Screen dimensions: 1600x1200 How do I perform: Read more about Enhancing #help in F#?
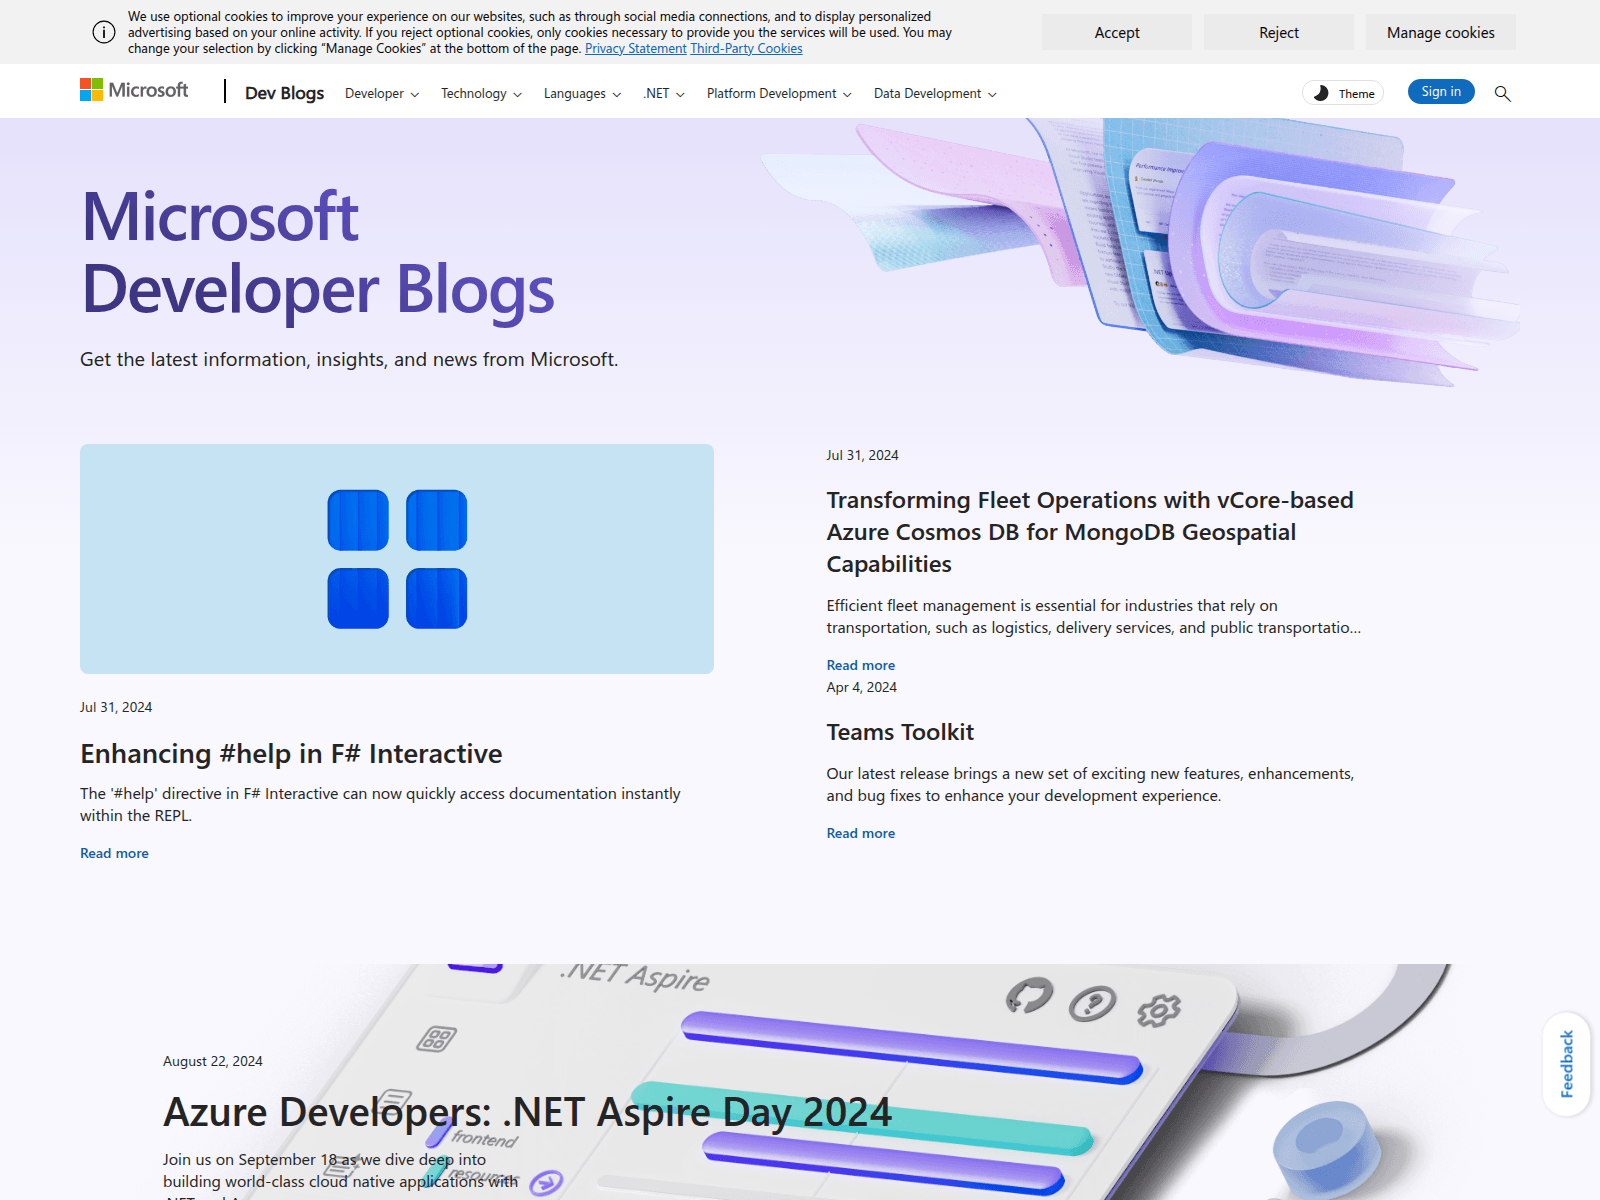point(114,853)
